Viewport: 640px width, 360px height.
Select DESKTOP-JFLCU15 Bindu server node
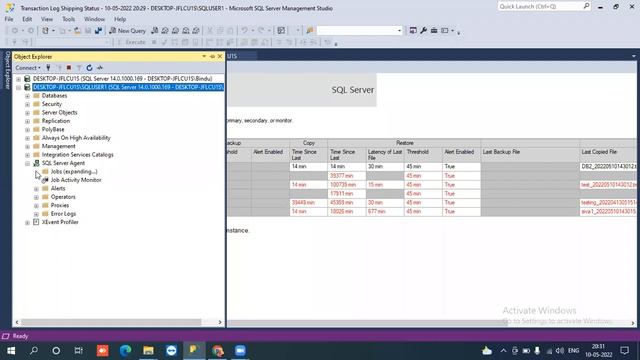click(x=122, y=78)
